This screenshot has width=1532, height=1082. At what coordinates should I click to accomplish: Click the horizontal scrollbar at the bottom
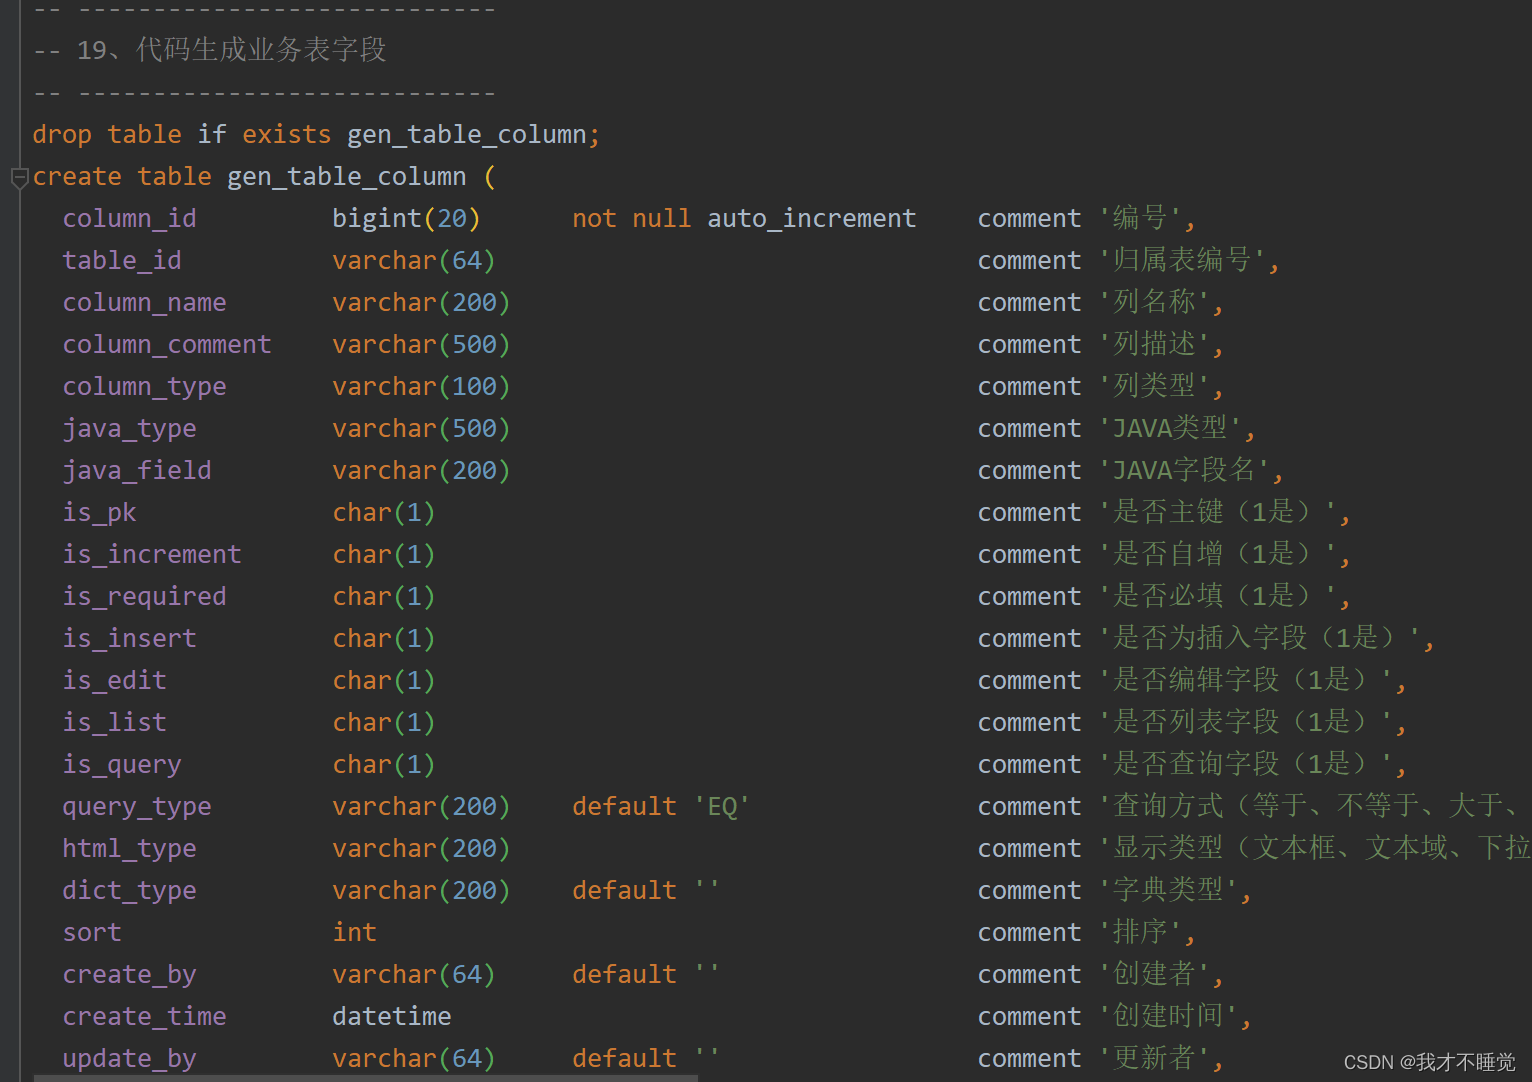pyautogui.click(x=365, y=1078)
